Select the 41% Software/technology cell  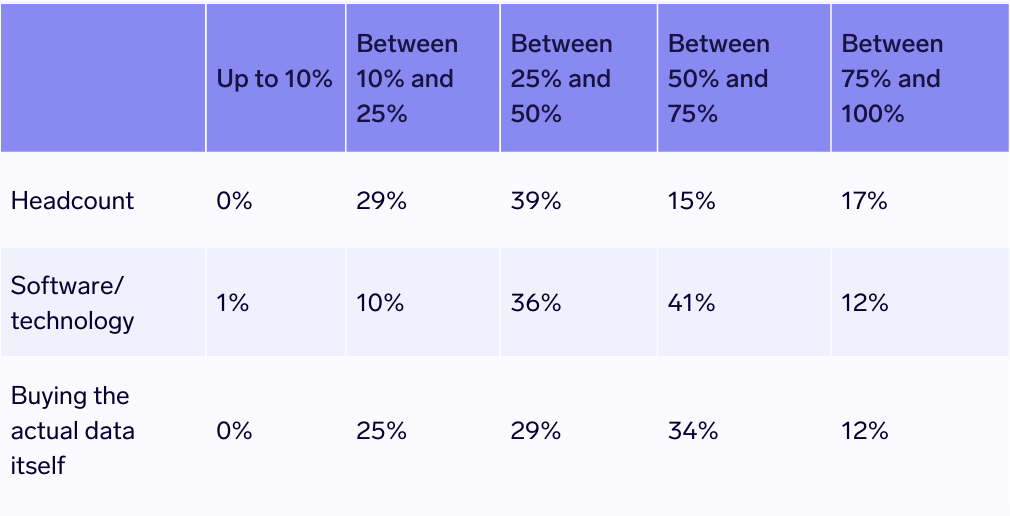point(692,303)
